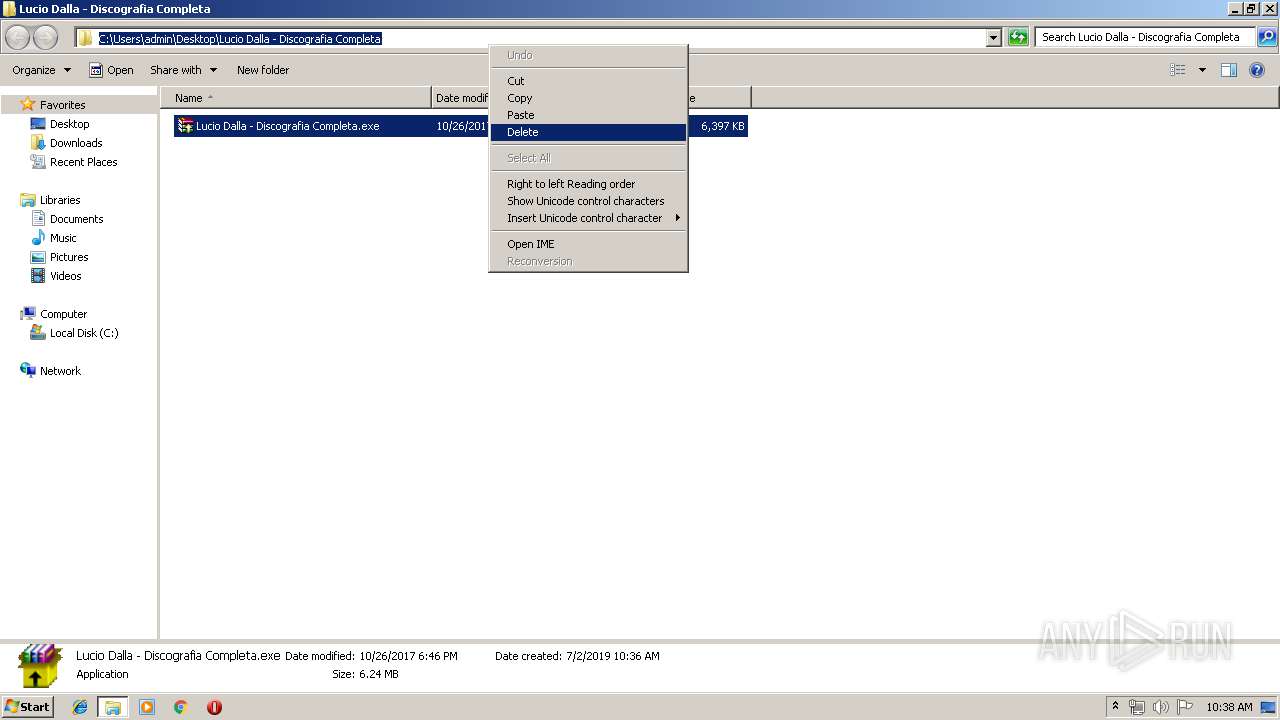This screenshot has width=1280, height=720.
Task: Click the green refresh button
Action: [x=1018, y=38]
